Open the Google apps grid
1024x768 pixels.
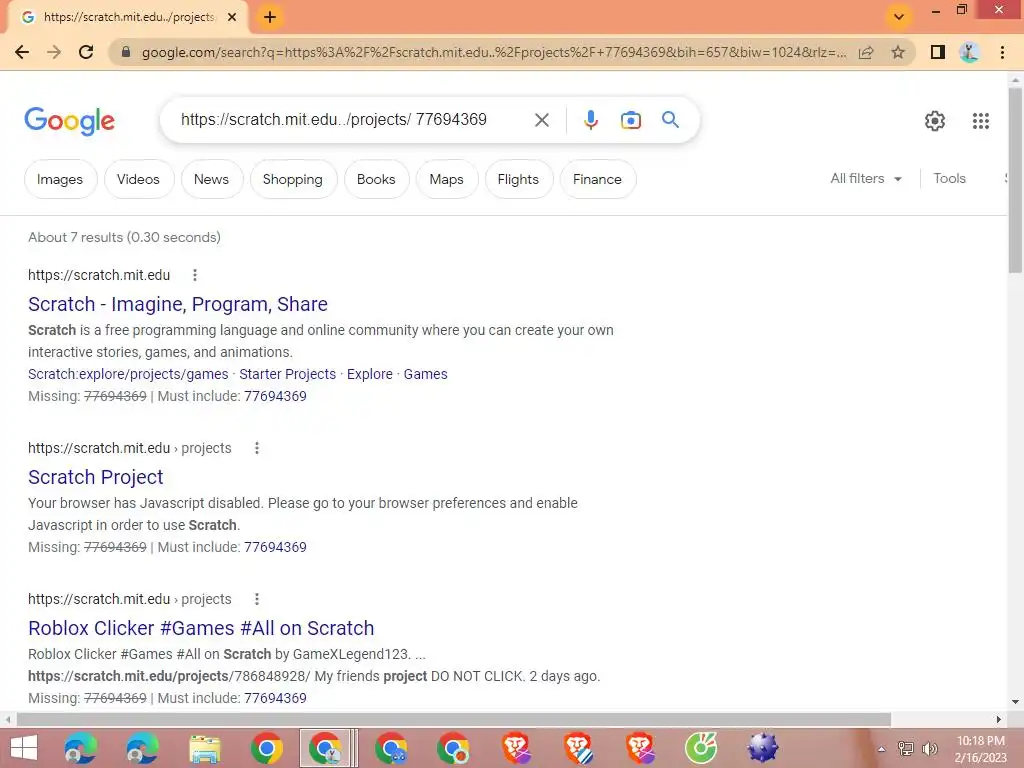[980, 121]
